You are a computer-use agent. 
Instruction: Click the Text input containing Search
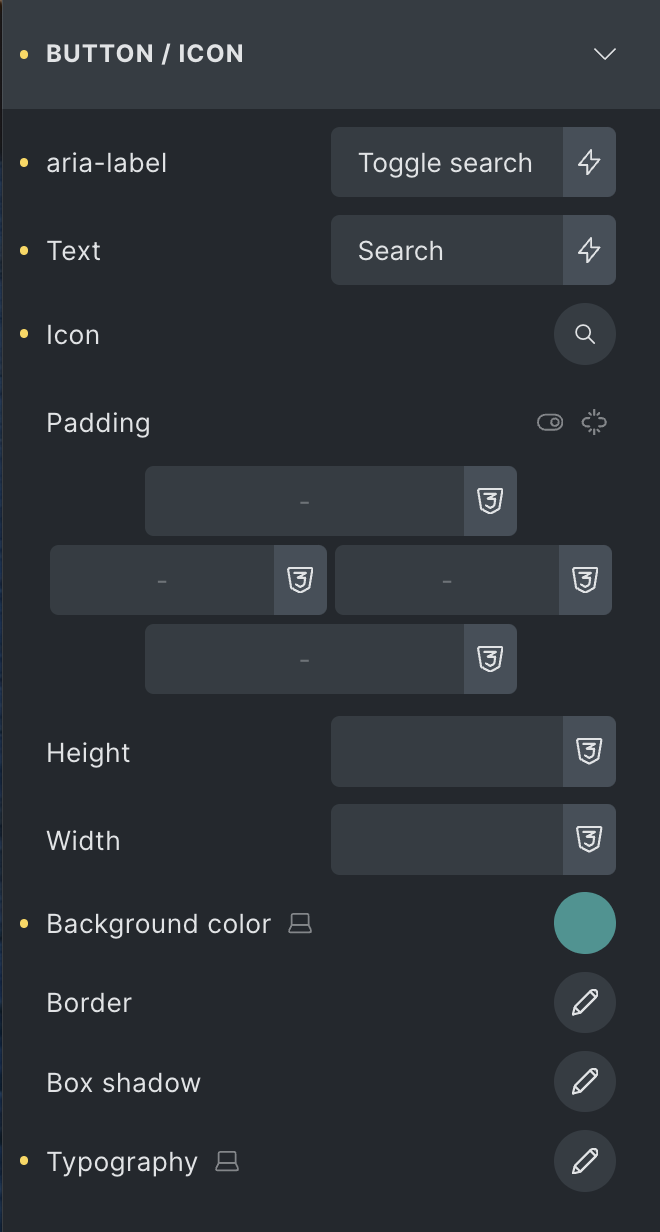click(x=447, y=250)
